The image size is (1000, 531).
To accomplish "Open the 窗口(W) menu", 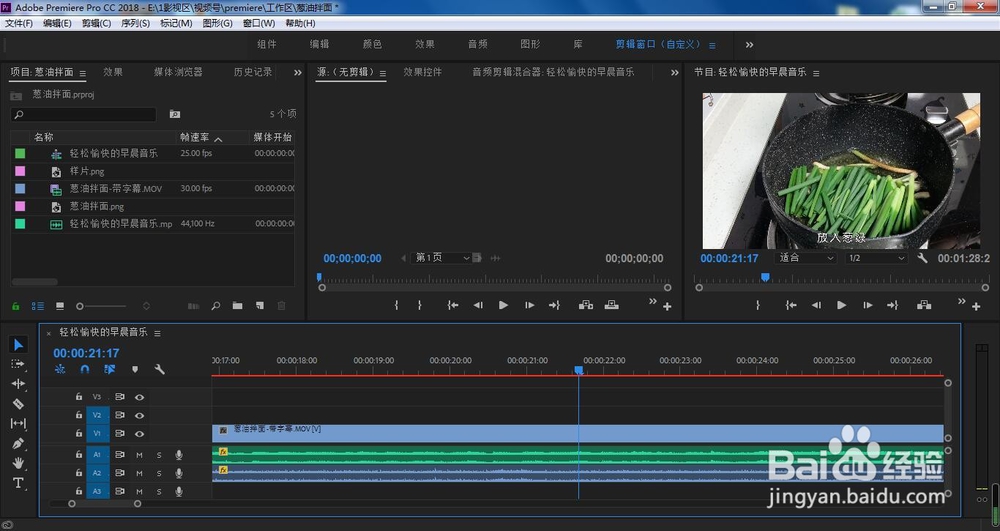I will (x=259, y=23).
